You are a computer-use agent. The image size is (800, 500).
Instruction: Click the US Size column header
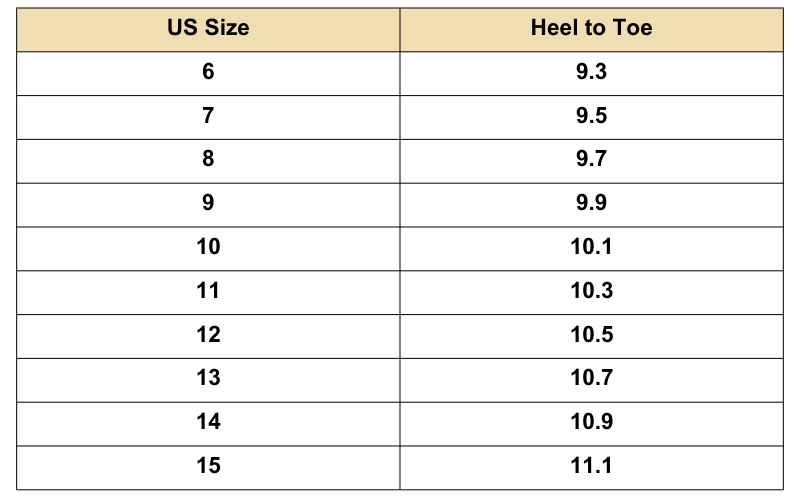208,28
